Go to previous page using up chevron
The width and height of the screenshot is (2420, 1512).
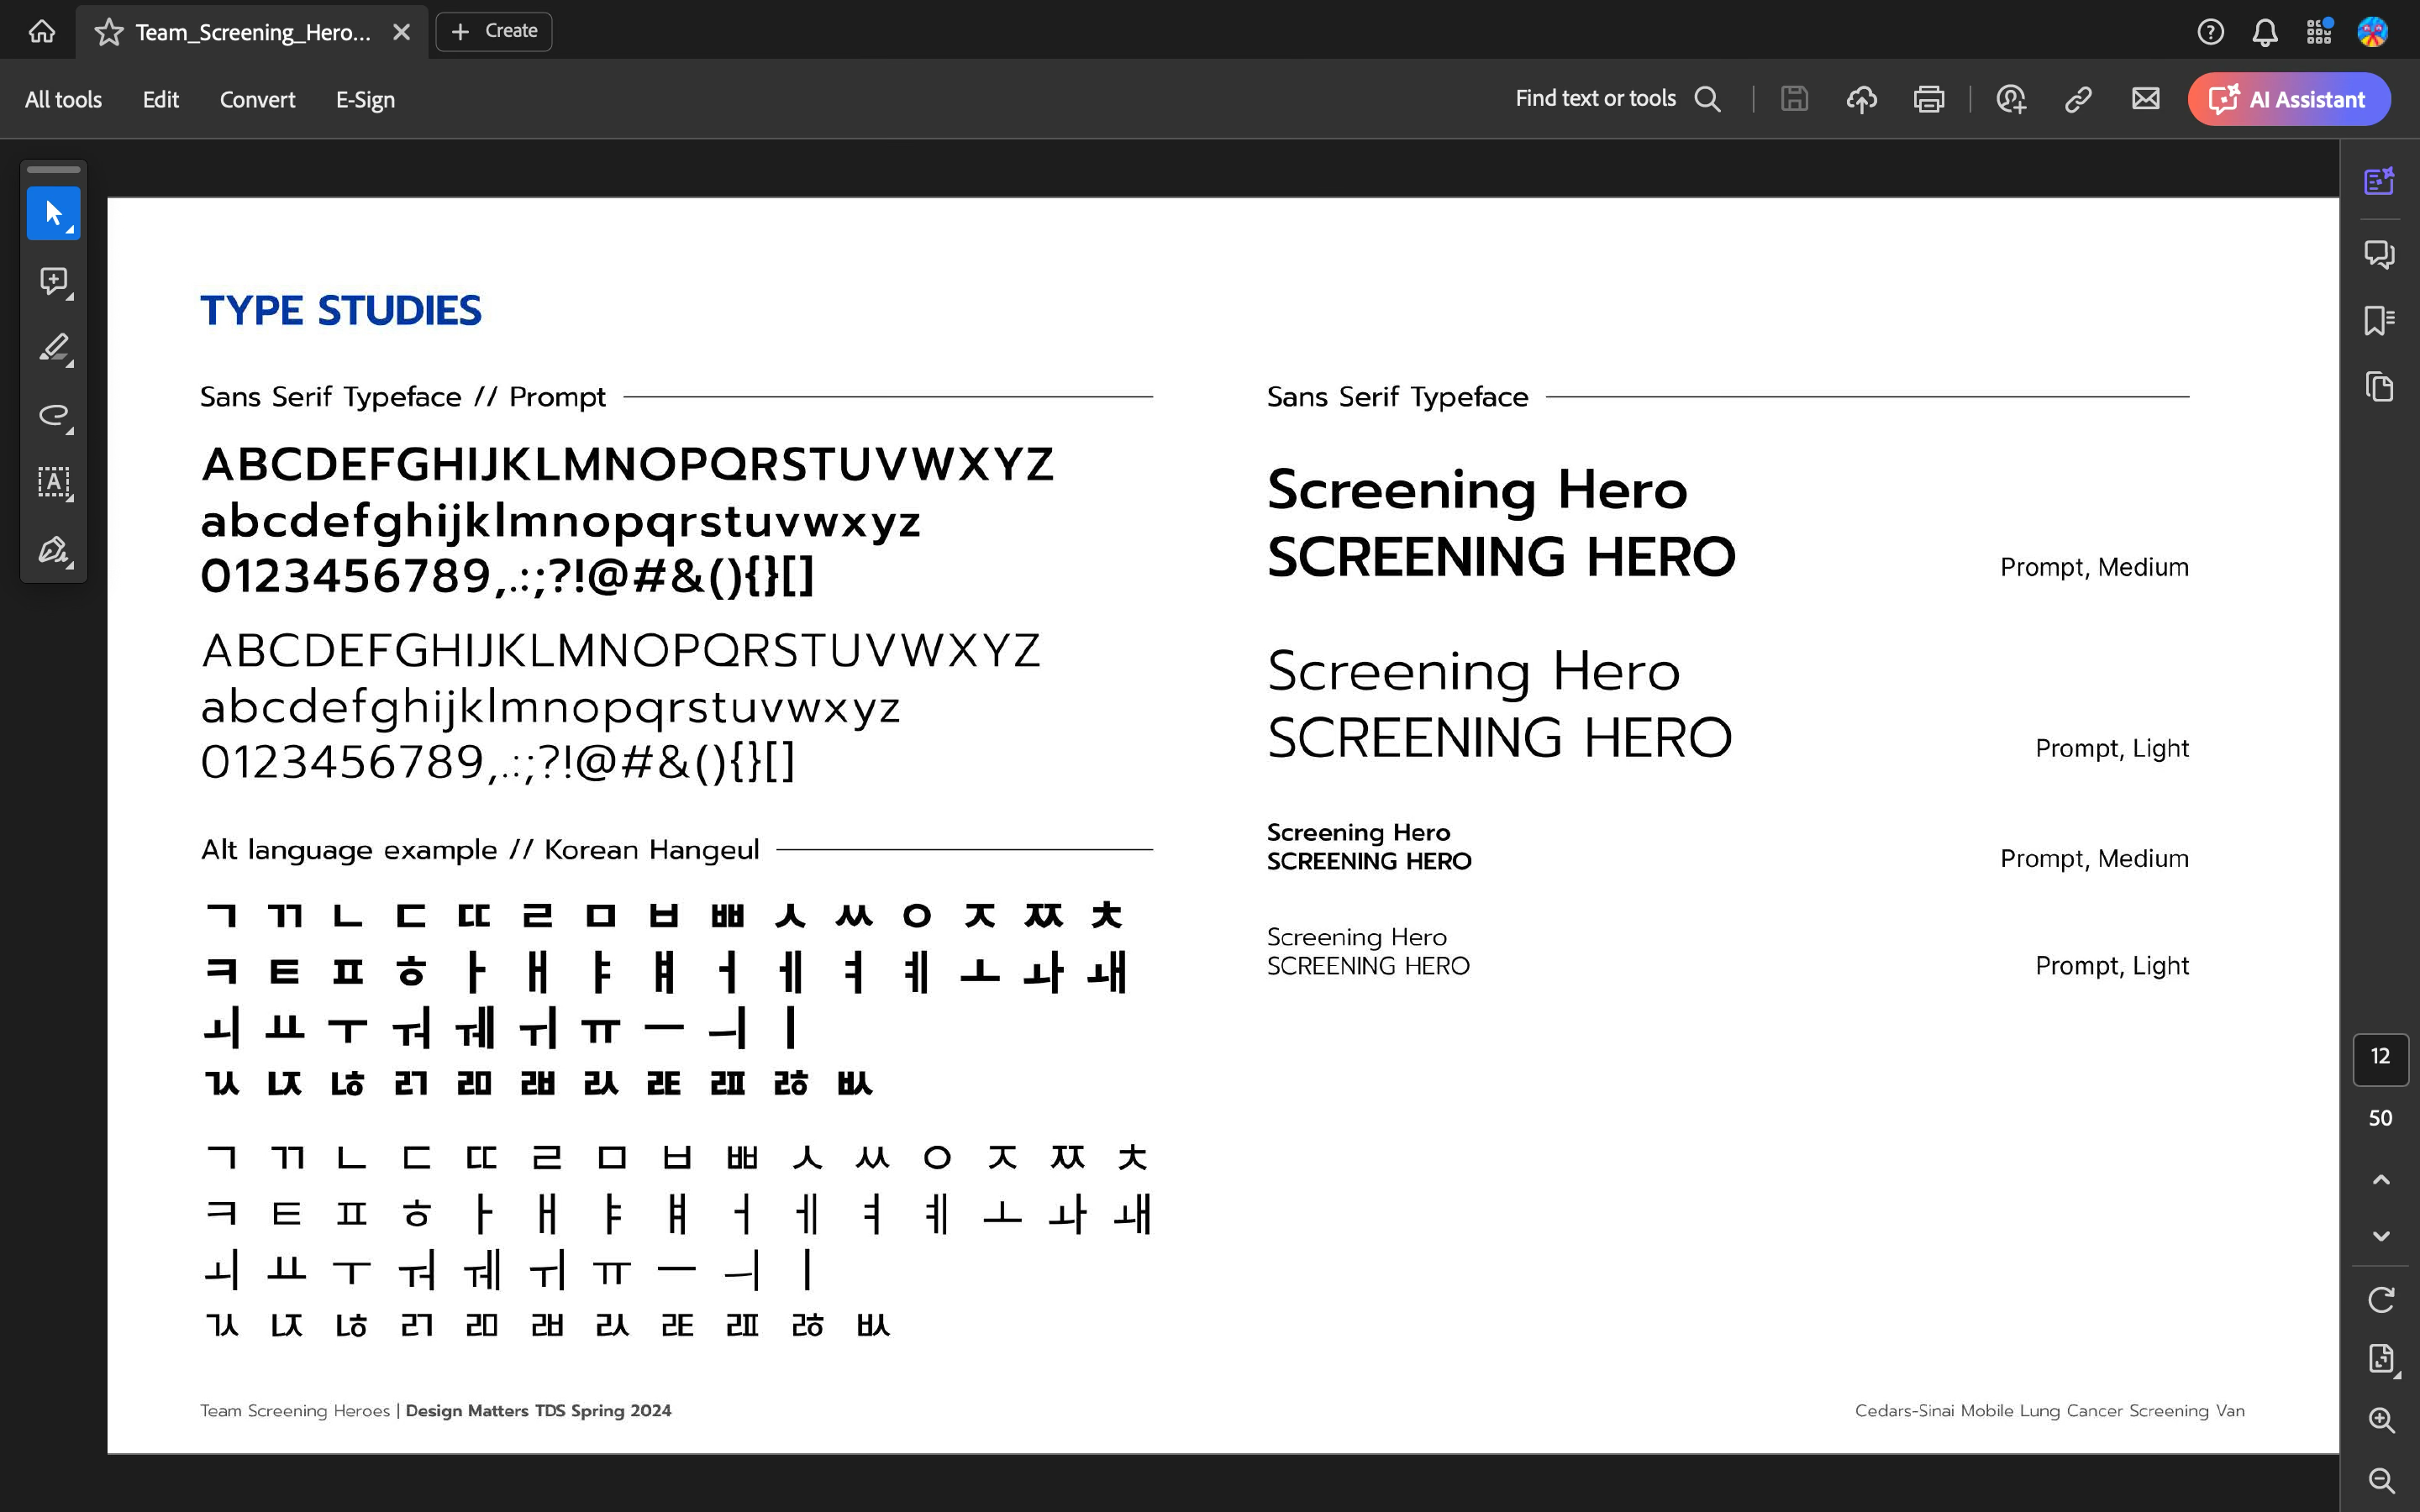2380,1180
